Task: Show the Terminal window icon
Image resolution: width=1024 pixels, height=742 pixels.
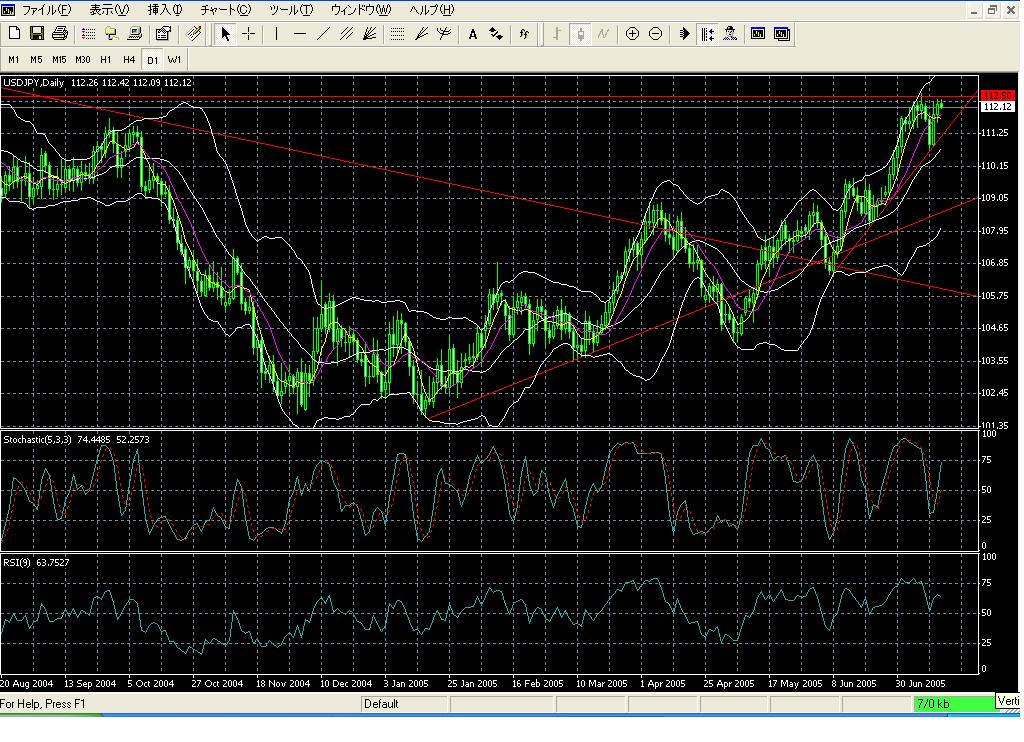Action: [x=135, y=34]
